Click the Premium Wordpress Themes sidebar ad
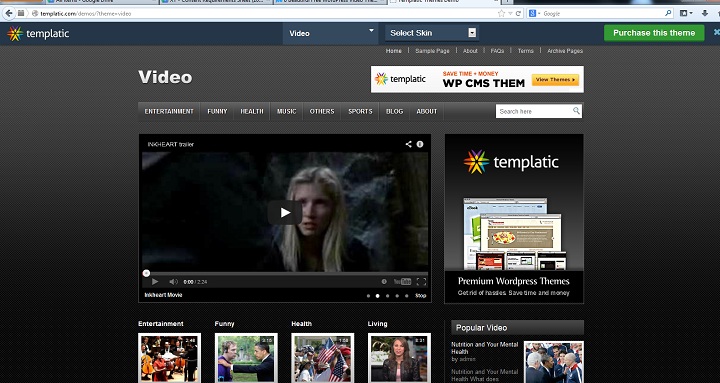The image size is (720, 383). [514, 219]
